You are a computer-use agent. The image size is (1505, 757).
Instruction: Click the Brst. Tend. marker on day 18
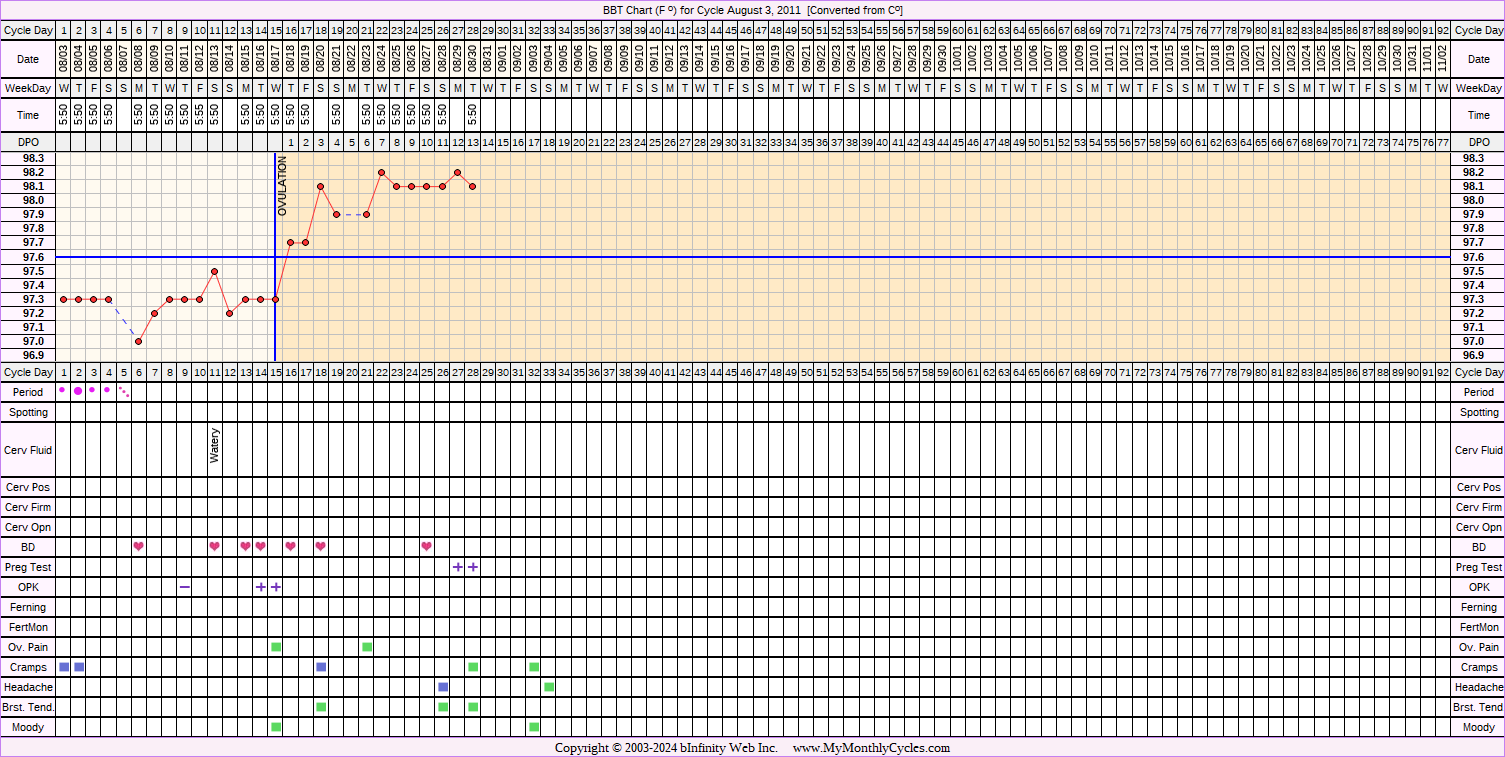pyautogui.click(x=321, y=707)
